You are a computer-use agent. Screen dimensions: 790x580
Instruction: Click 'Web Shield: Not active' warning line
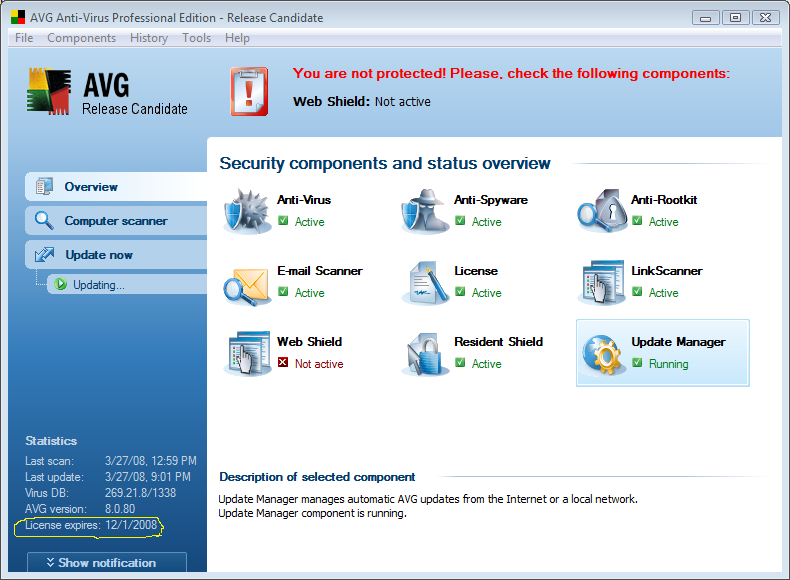pos(362,102)
